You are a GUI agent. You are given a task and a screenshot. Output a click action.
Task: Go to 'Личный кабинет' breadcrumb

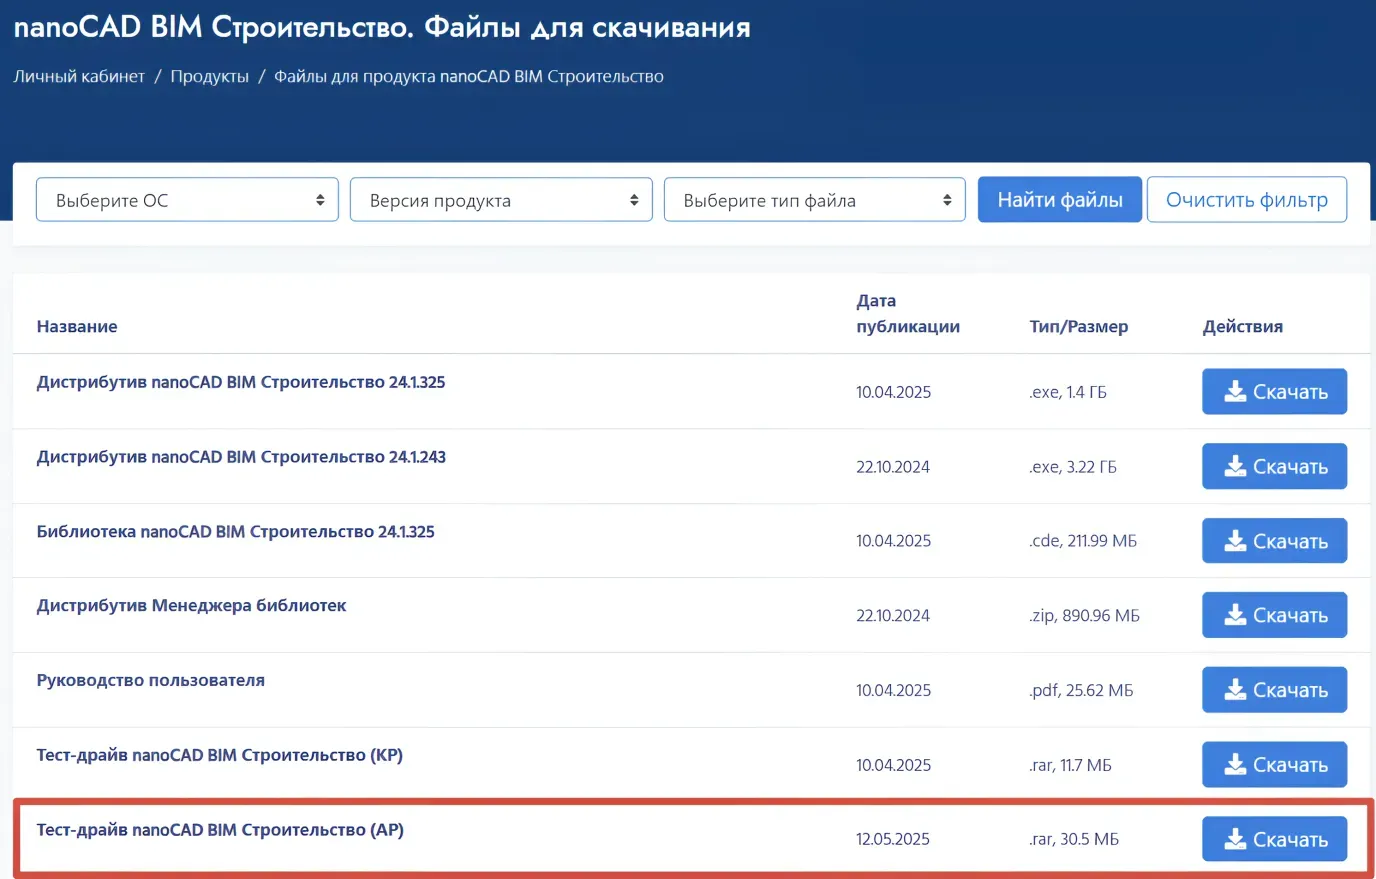pyautogui.click(x=79, y=77)
